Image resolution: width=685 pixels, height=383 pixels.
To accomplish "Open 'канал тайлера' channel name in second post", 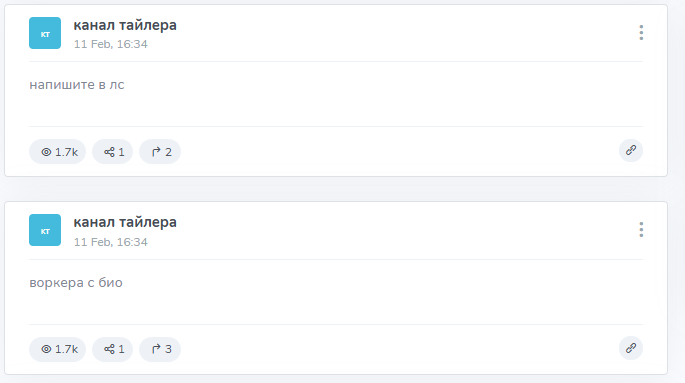I will 125,222.
